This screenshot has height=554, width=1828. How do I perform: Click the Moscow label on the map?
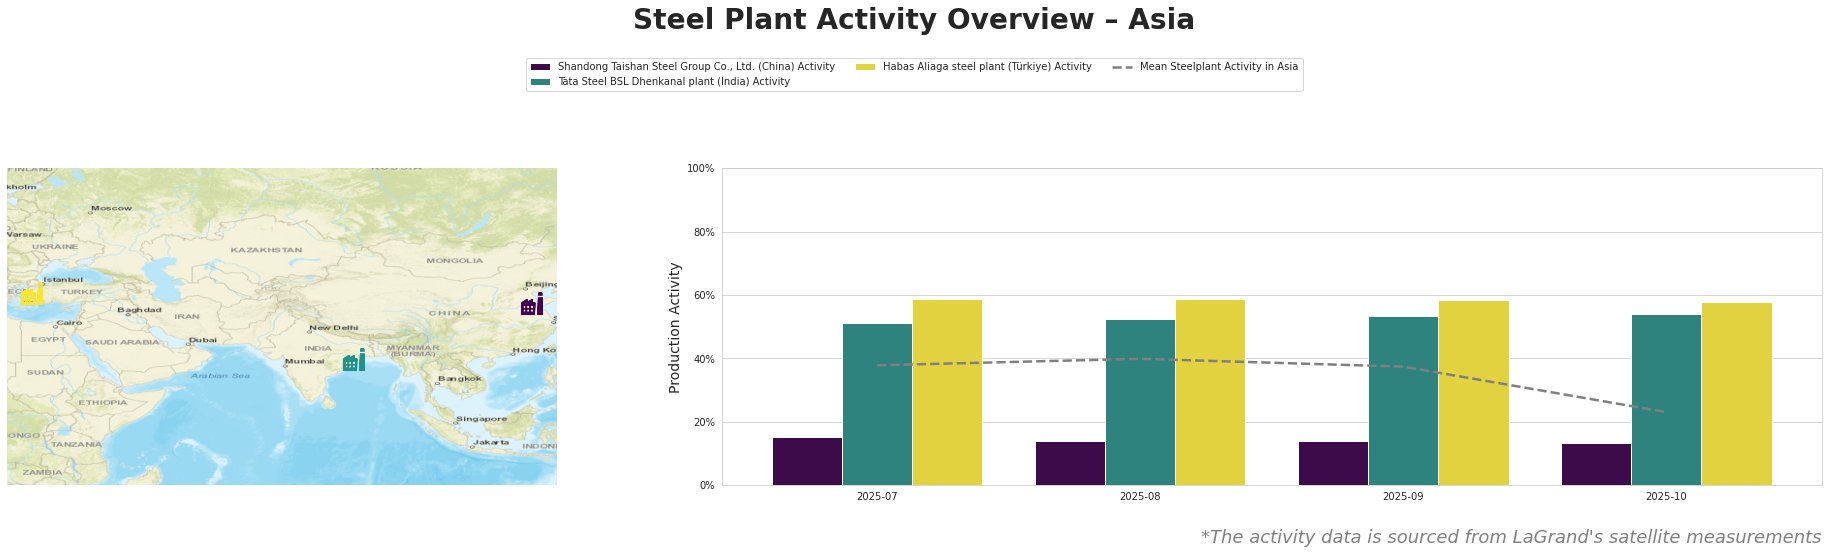tap(111, 208)
